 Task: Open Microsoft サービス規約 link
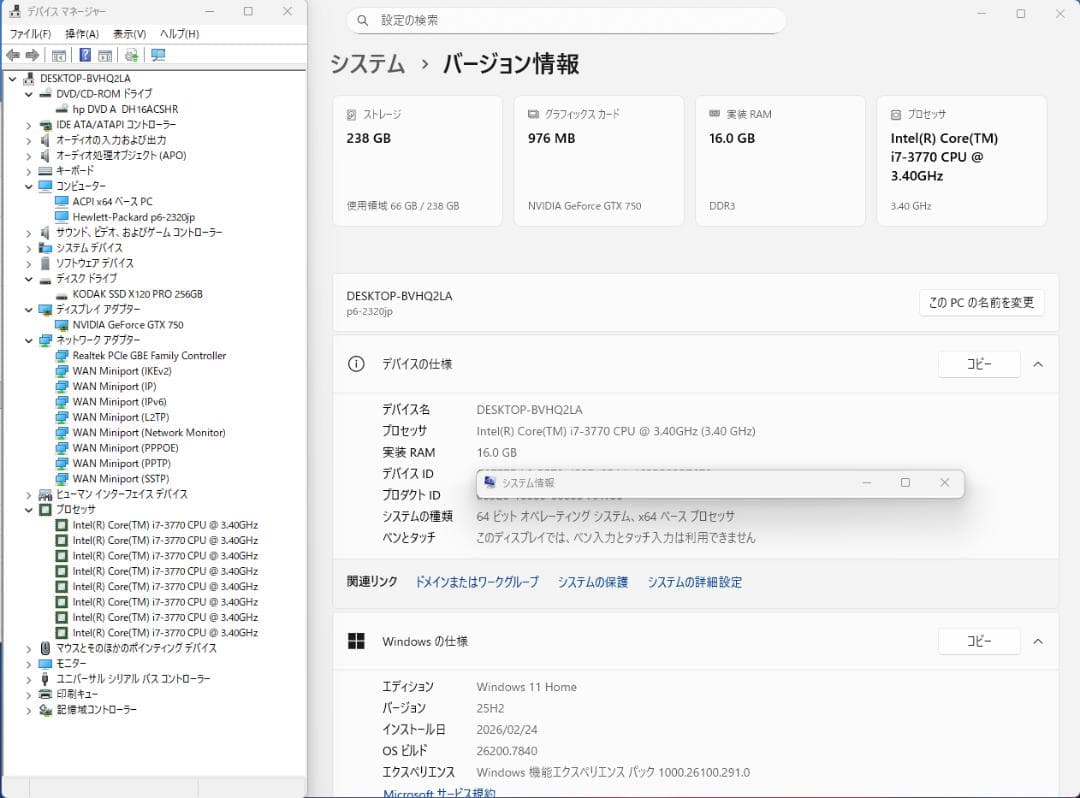pos(439,792)
